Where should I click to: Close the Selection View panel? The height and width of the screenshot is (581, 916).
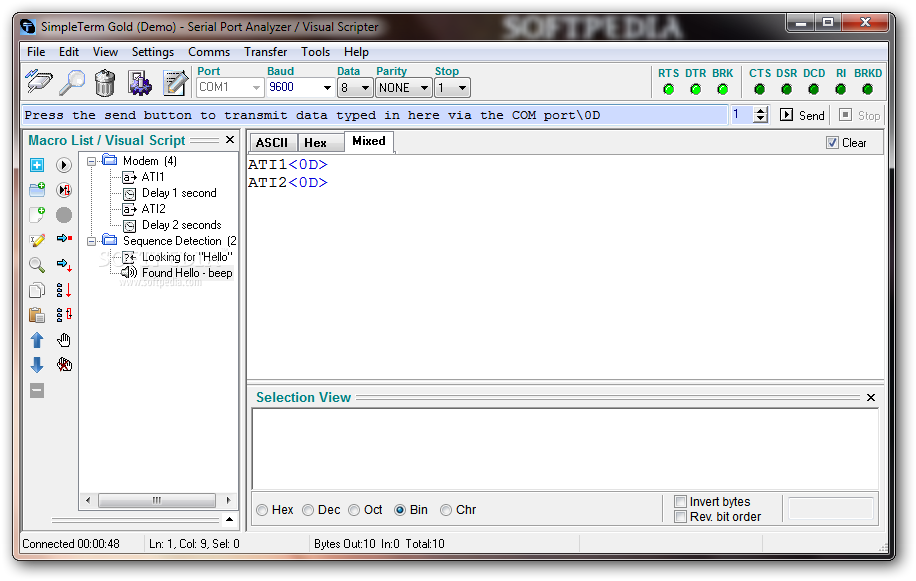(871, 398)
